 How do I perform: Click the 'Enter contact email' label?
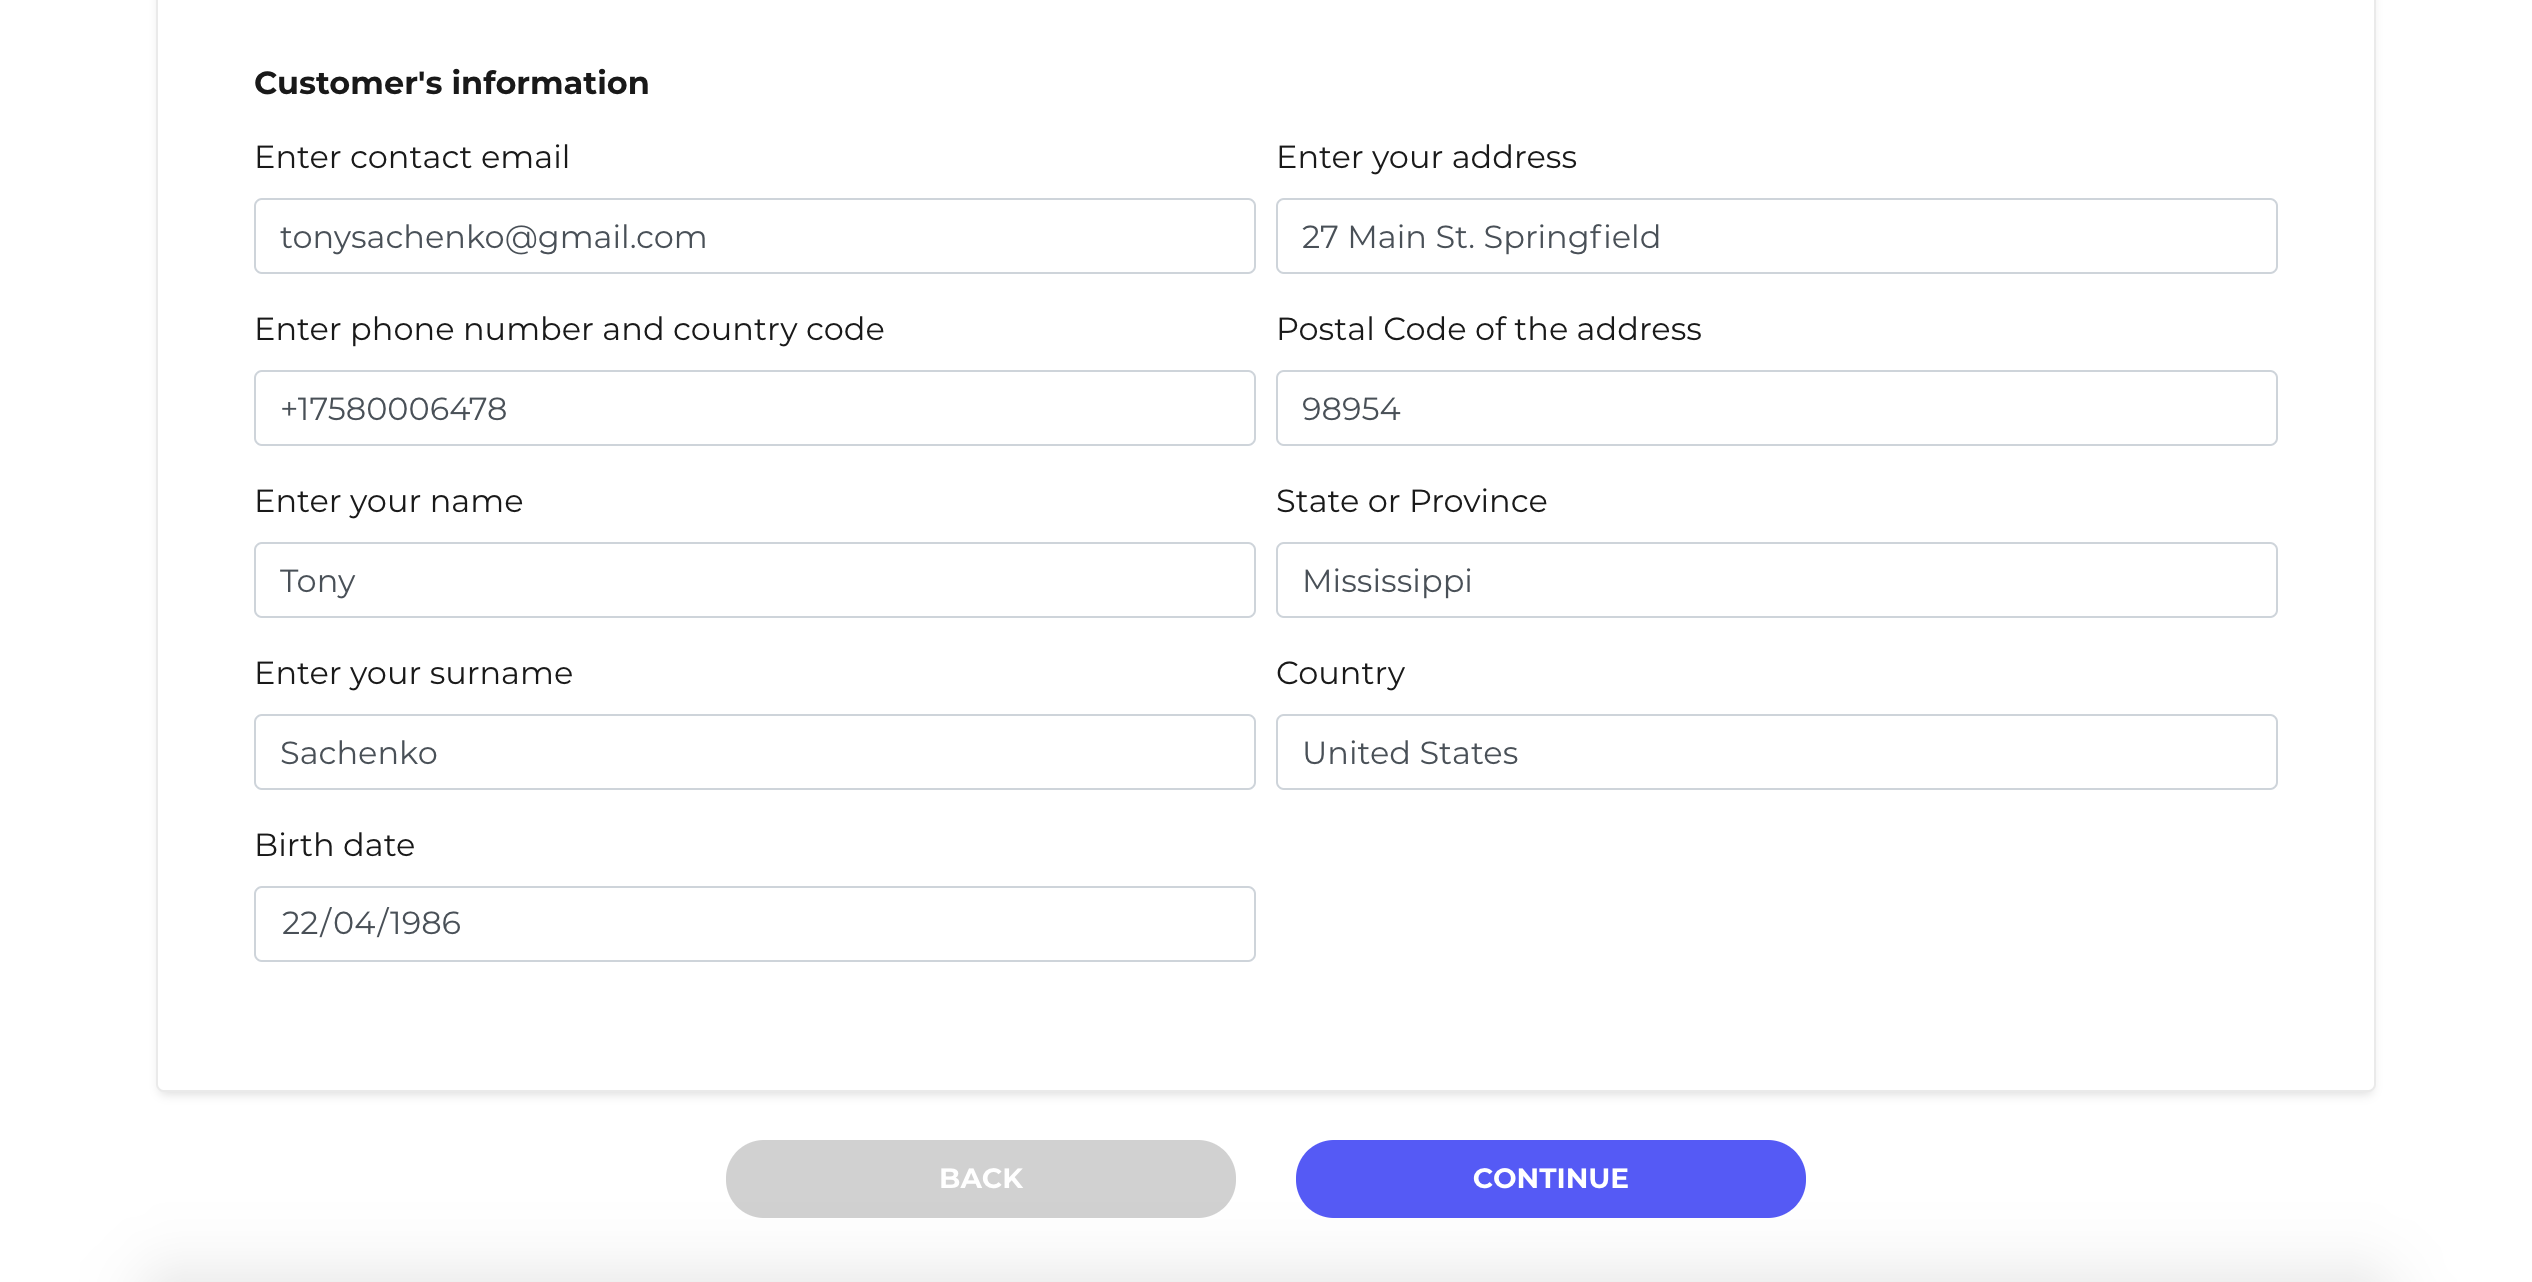(412, 157)
